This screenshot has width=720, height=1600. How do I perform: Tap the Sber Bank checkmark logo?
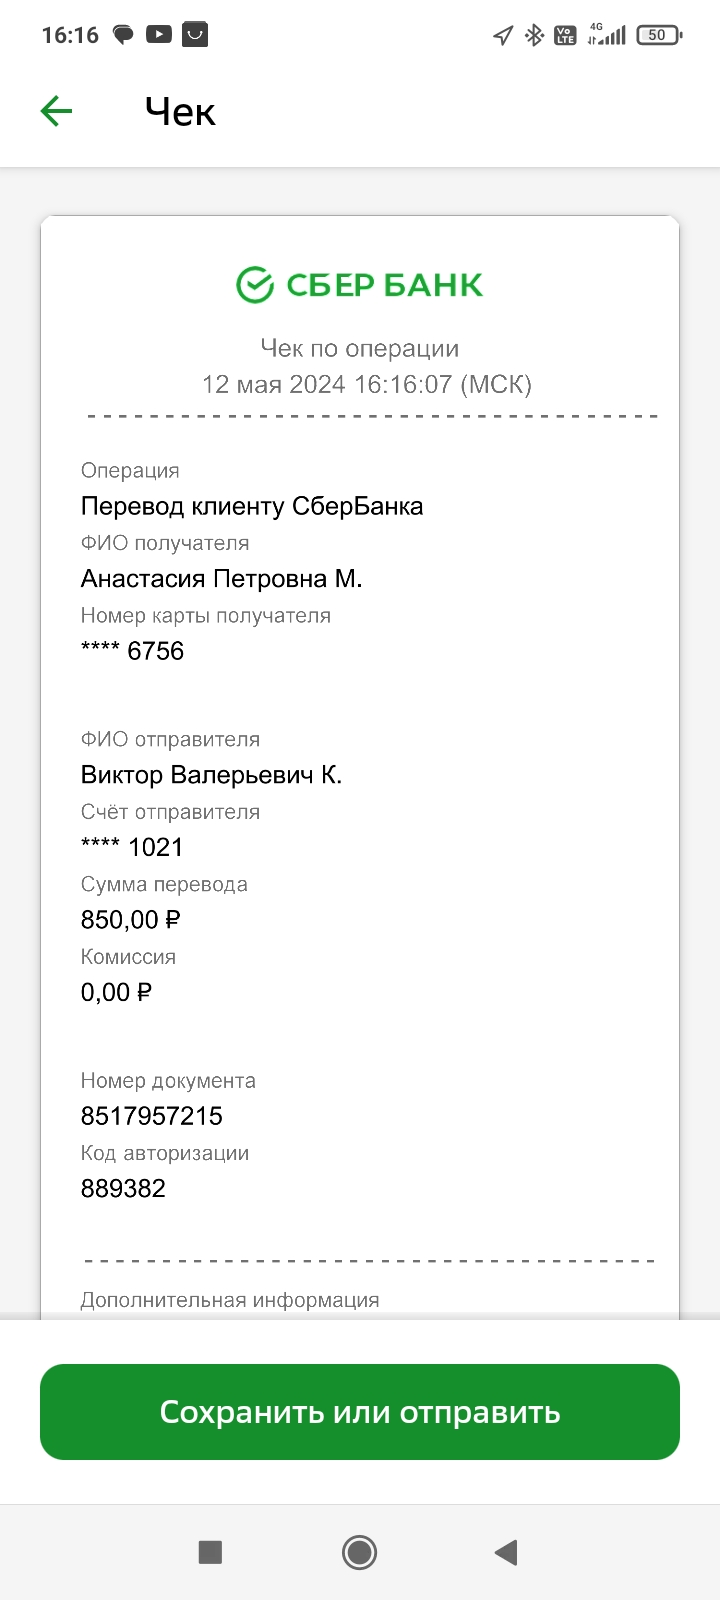click(255, 285)
